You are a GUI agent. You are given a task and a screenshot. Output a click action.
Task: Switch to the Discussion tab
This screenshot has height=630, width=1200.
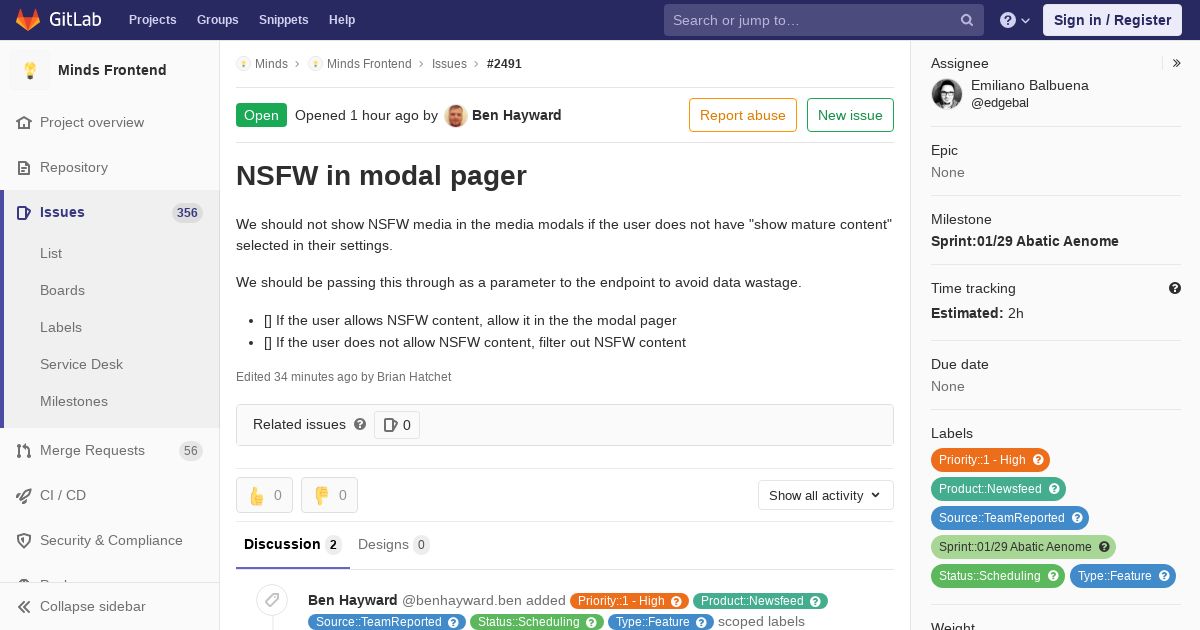(x=293, y=545)
